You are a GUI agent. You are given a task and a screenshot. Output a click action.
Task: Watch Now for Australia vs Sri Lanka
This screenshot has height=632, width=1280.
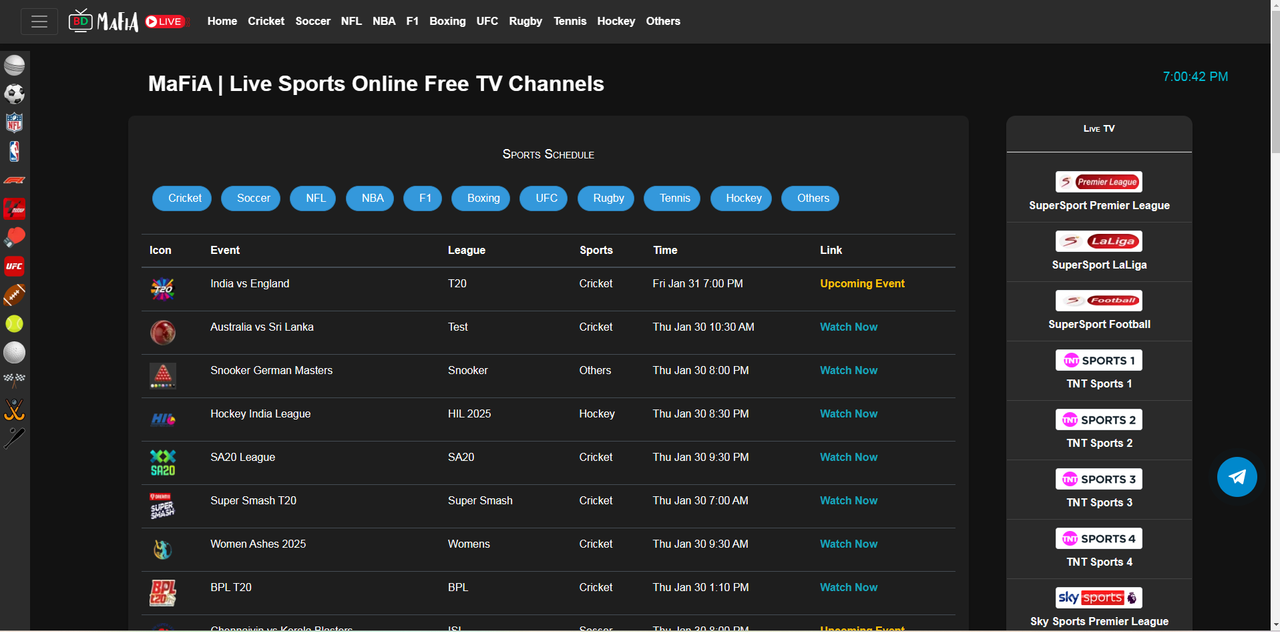tap(849, 327)
